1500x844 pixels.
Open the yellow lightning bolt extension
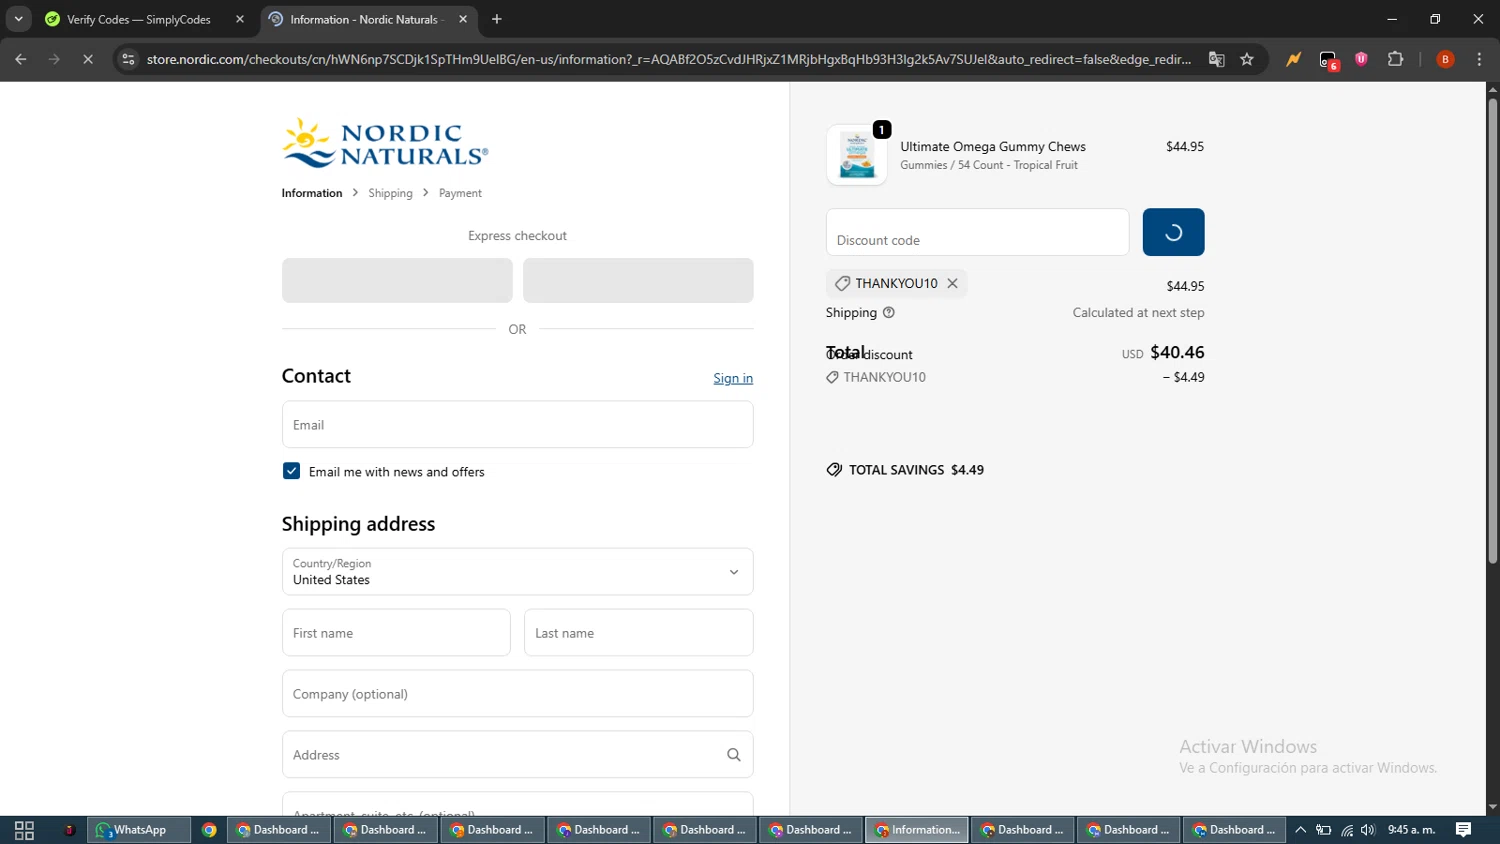tap(1294, 59)
